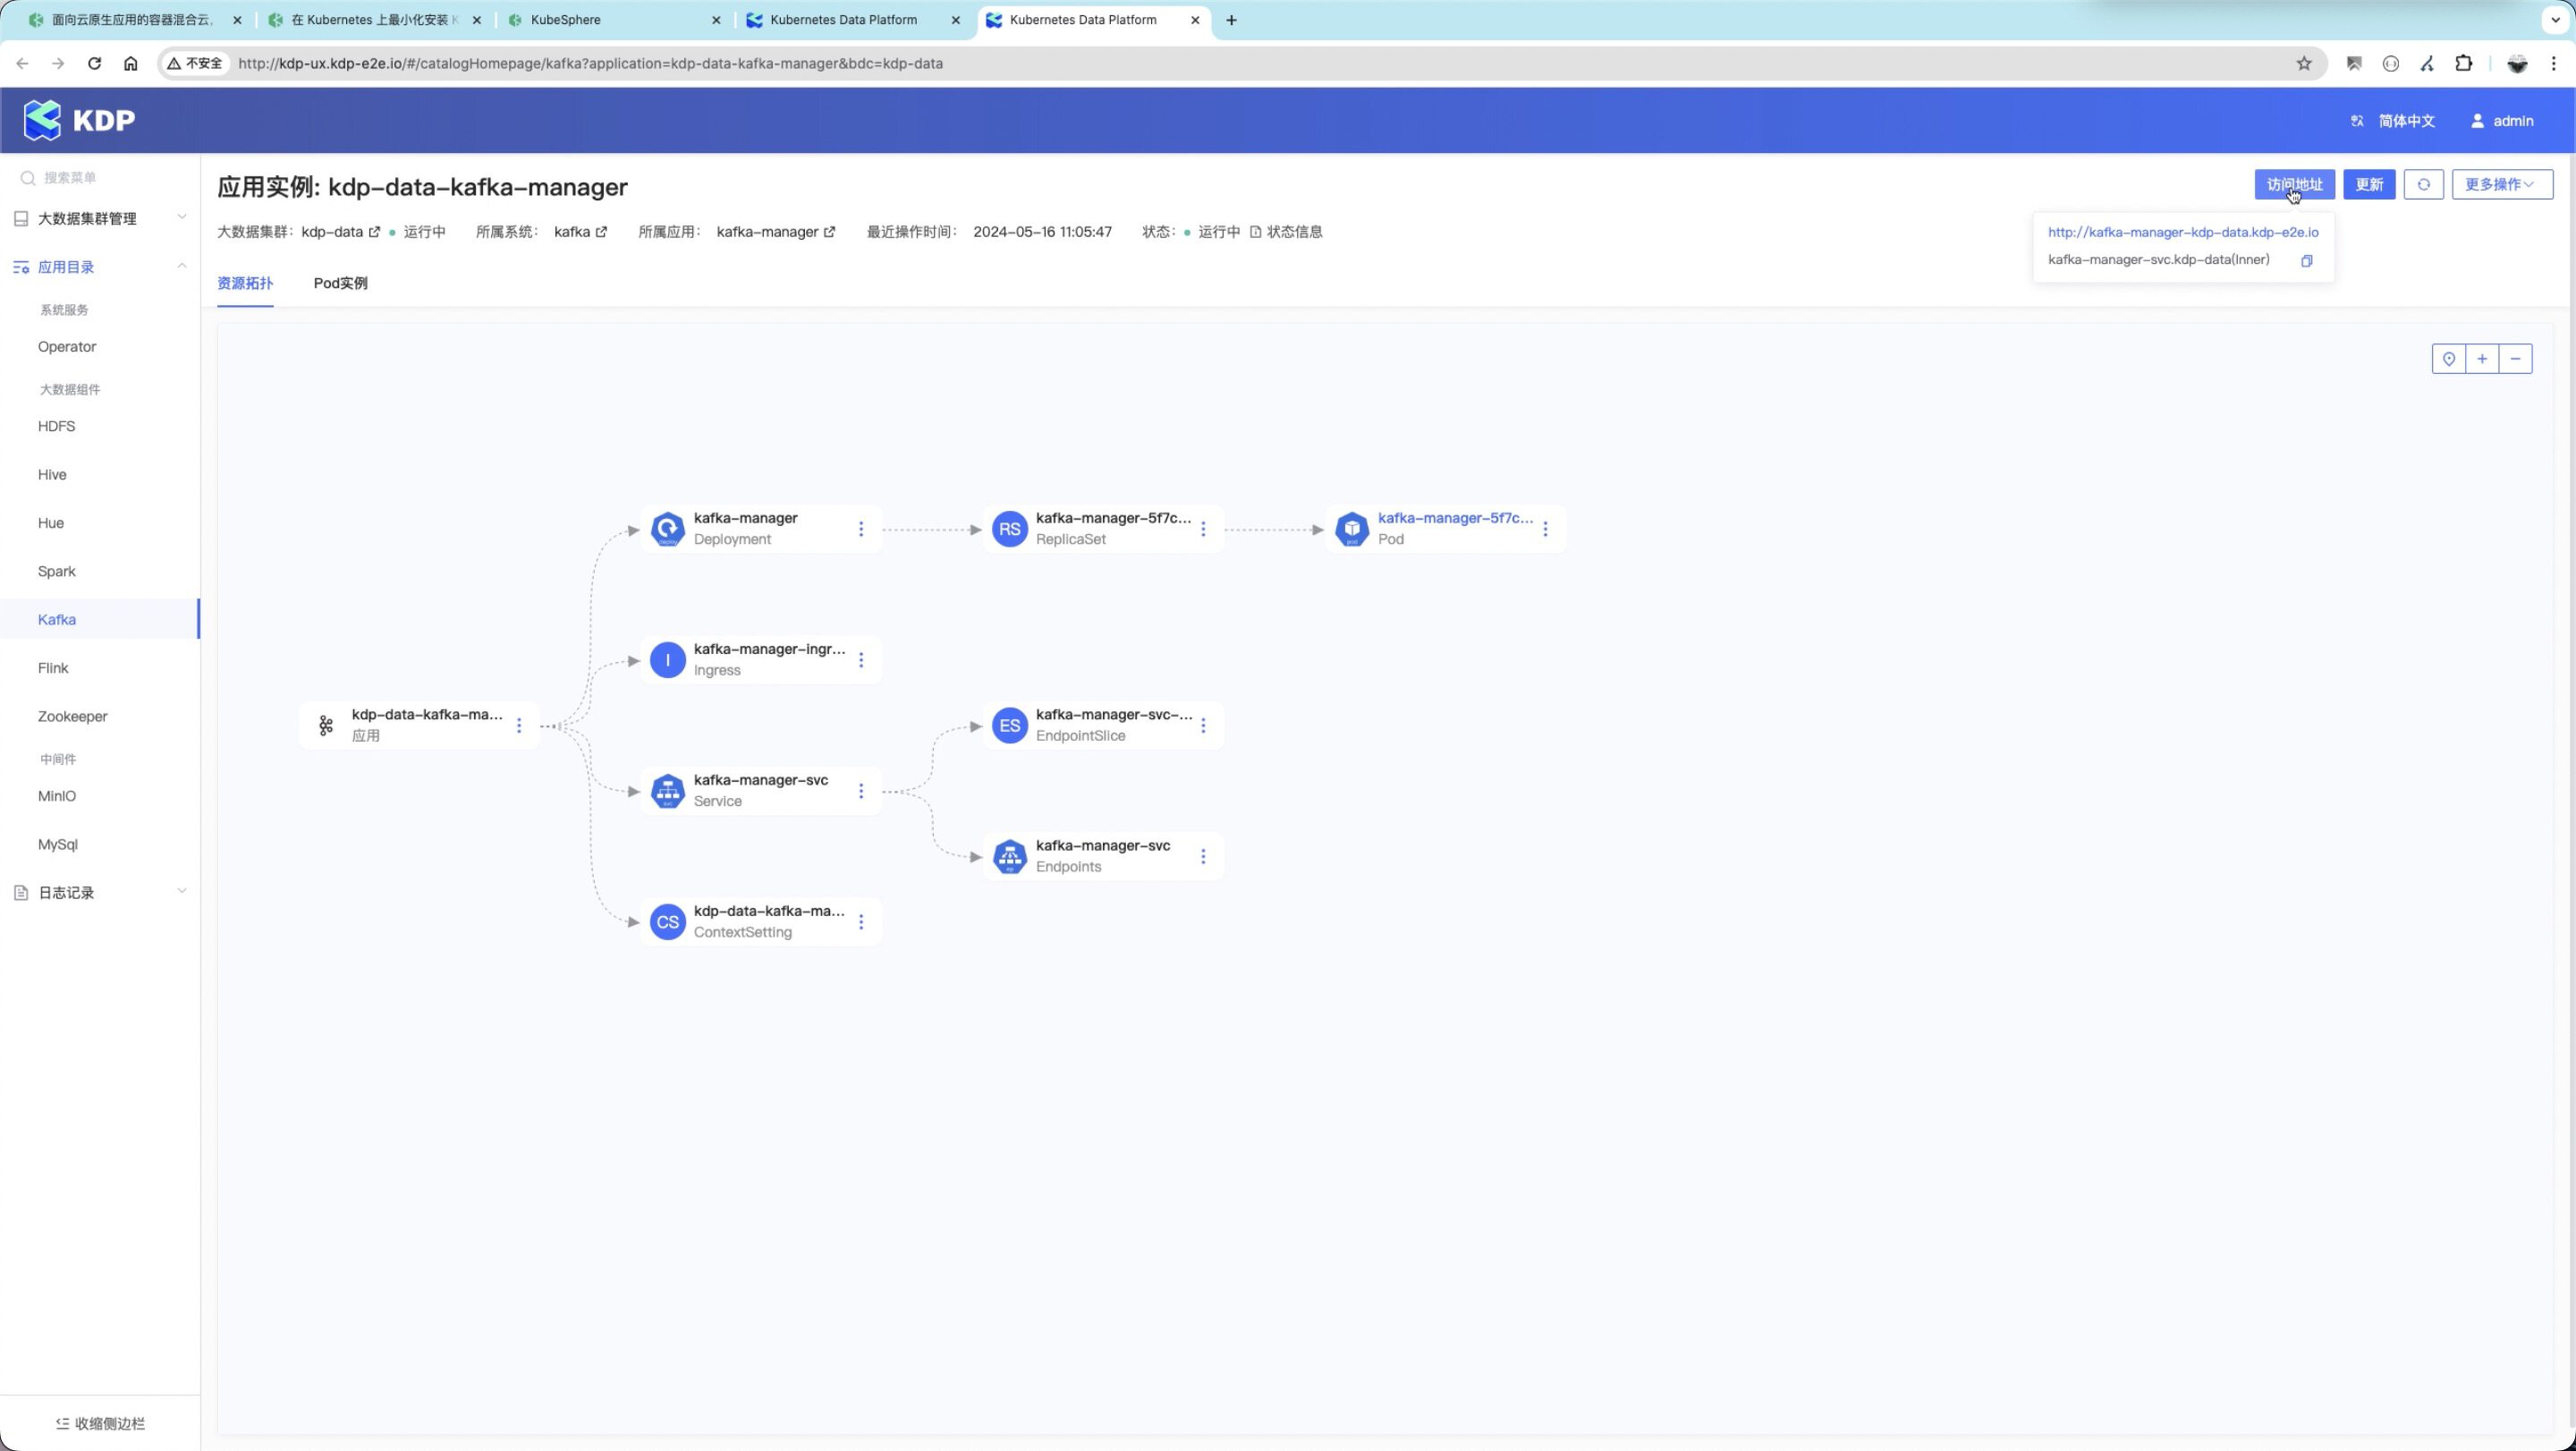Click the refresh icon button next to 更新
Image resolution: width=2576 pixels, height=1451 pixels.
[2423, 185]
